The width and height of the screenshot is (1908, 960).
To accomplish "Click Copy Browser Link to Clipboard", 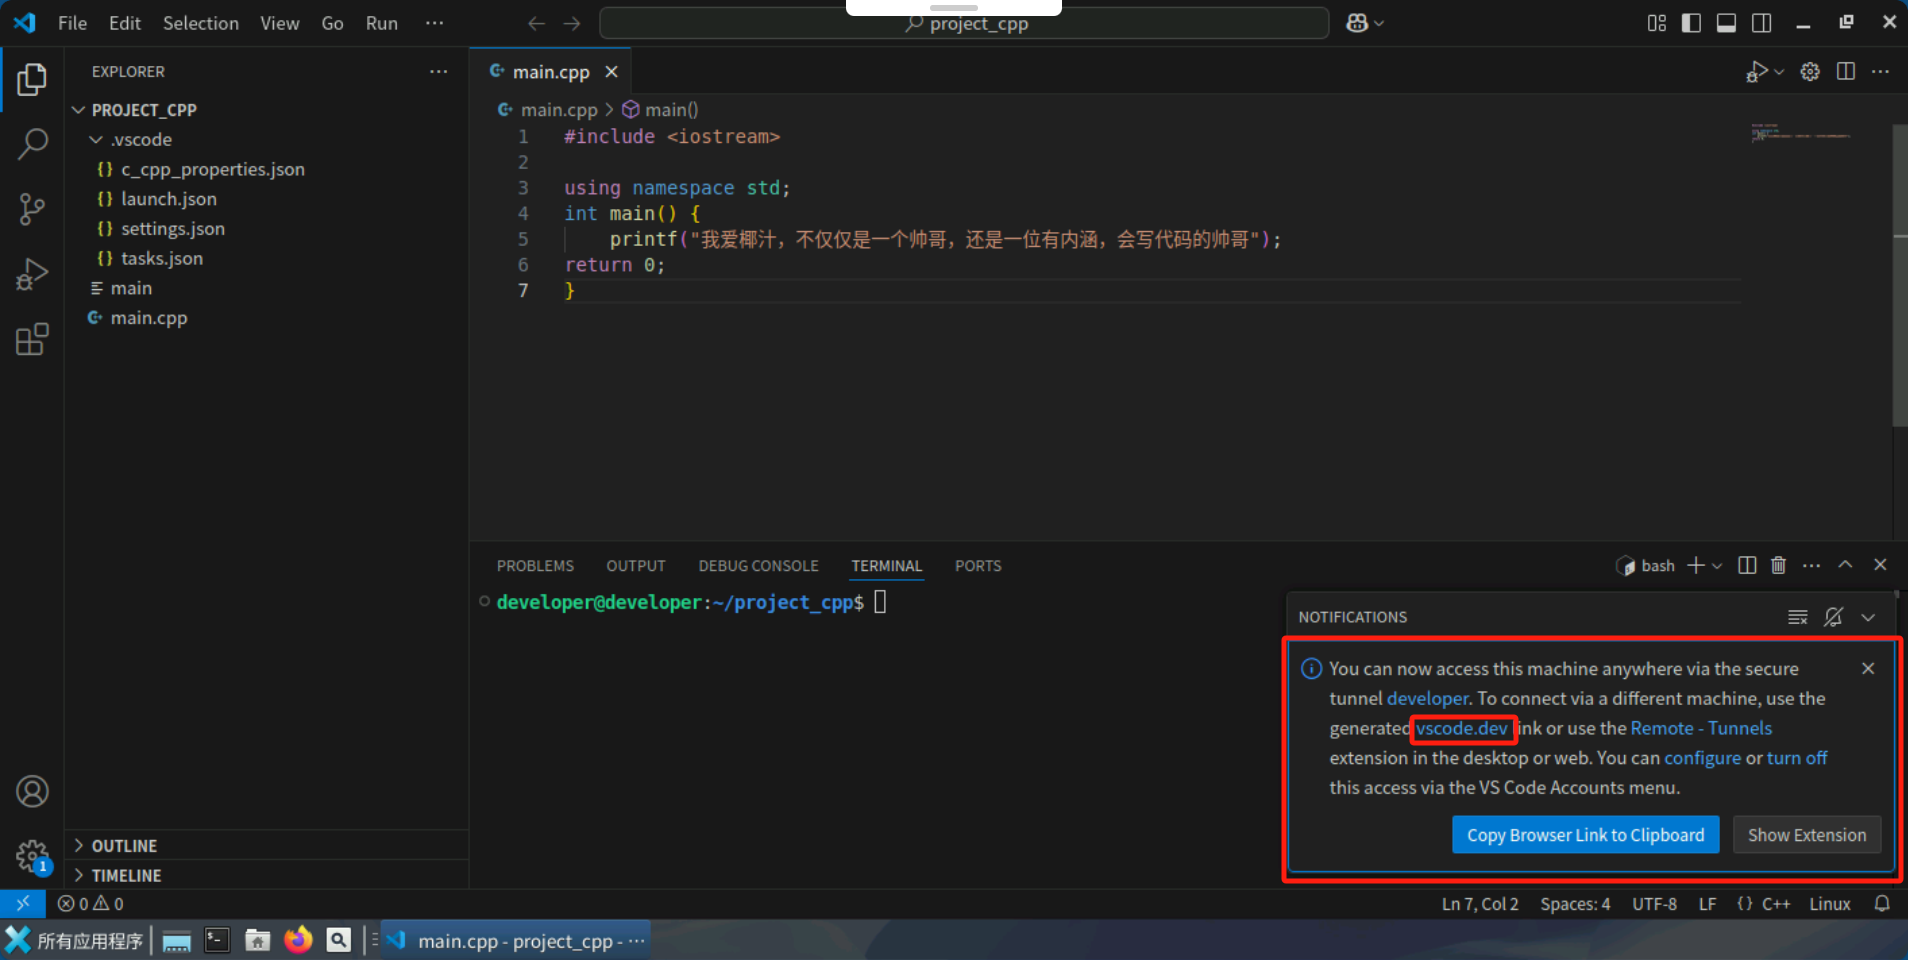I will [1585, 835].
